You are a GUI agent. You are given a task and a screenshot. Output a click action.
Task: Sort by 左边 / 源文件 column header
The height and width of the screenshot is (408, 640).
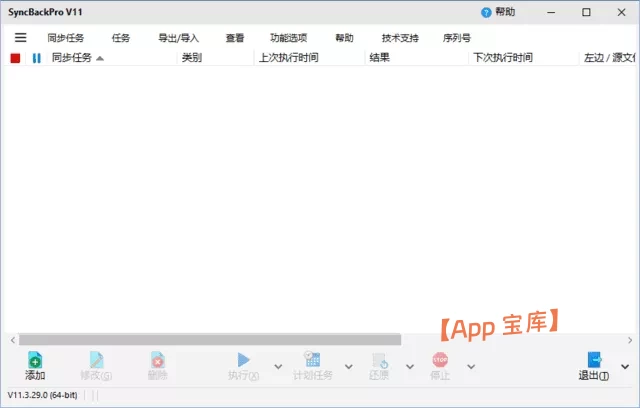(608, 58)
